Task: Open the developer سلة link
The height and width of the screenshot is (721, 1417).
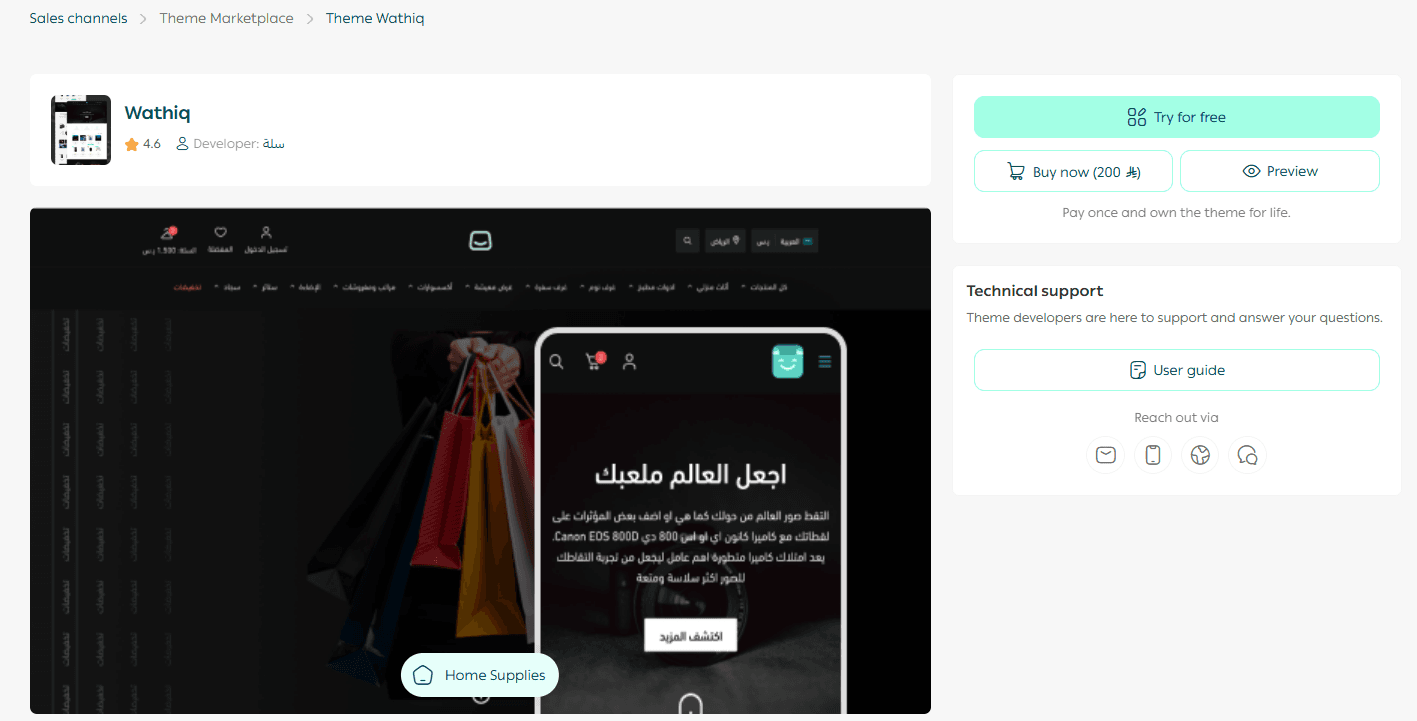Action: point(274,144)
